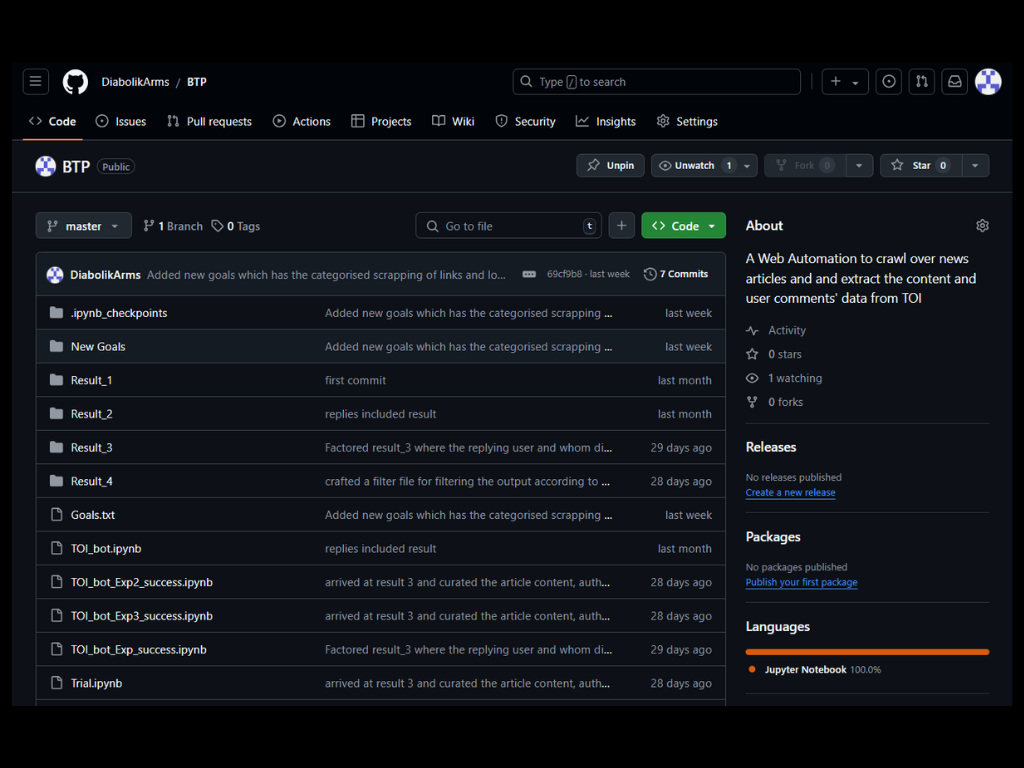The height and width of the screenshot is (768, 1024).
Task: Open TOI_bot.ipynb file
Action: [x=106, y=549]
